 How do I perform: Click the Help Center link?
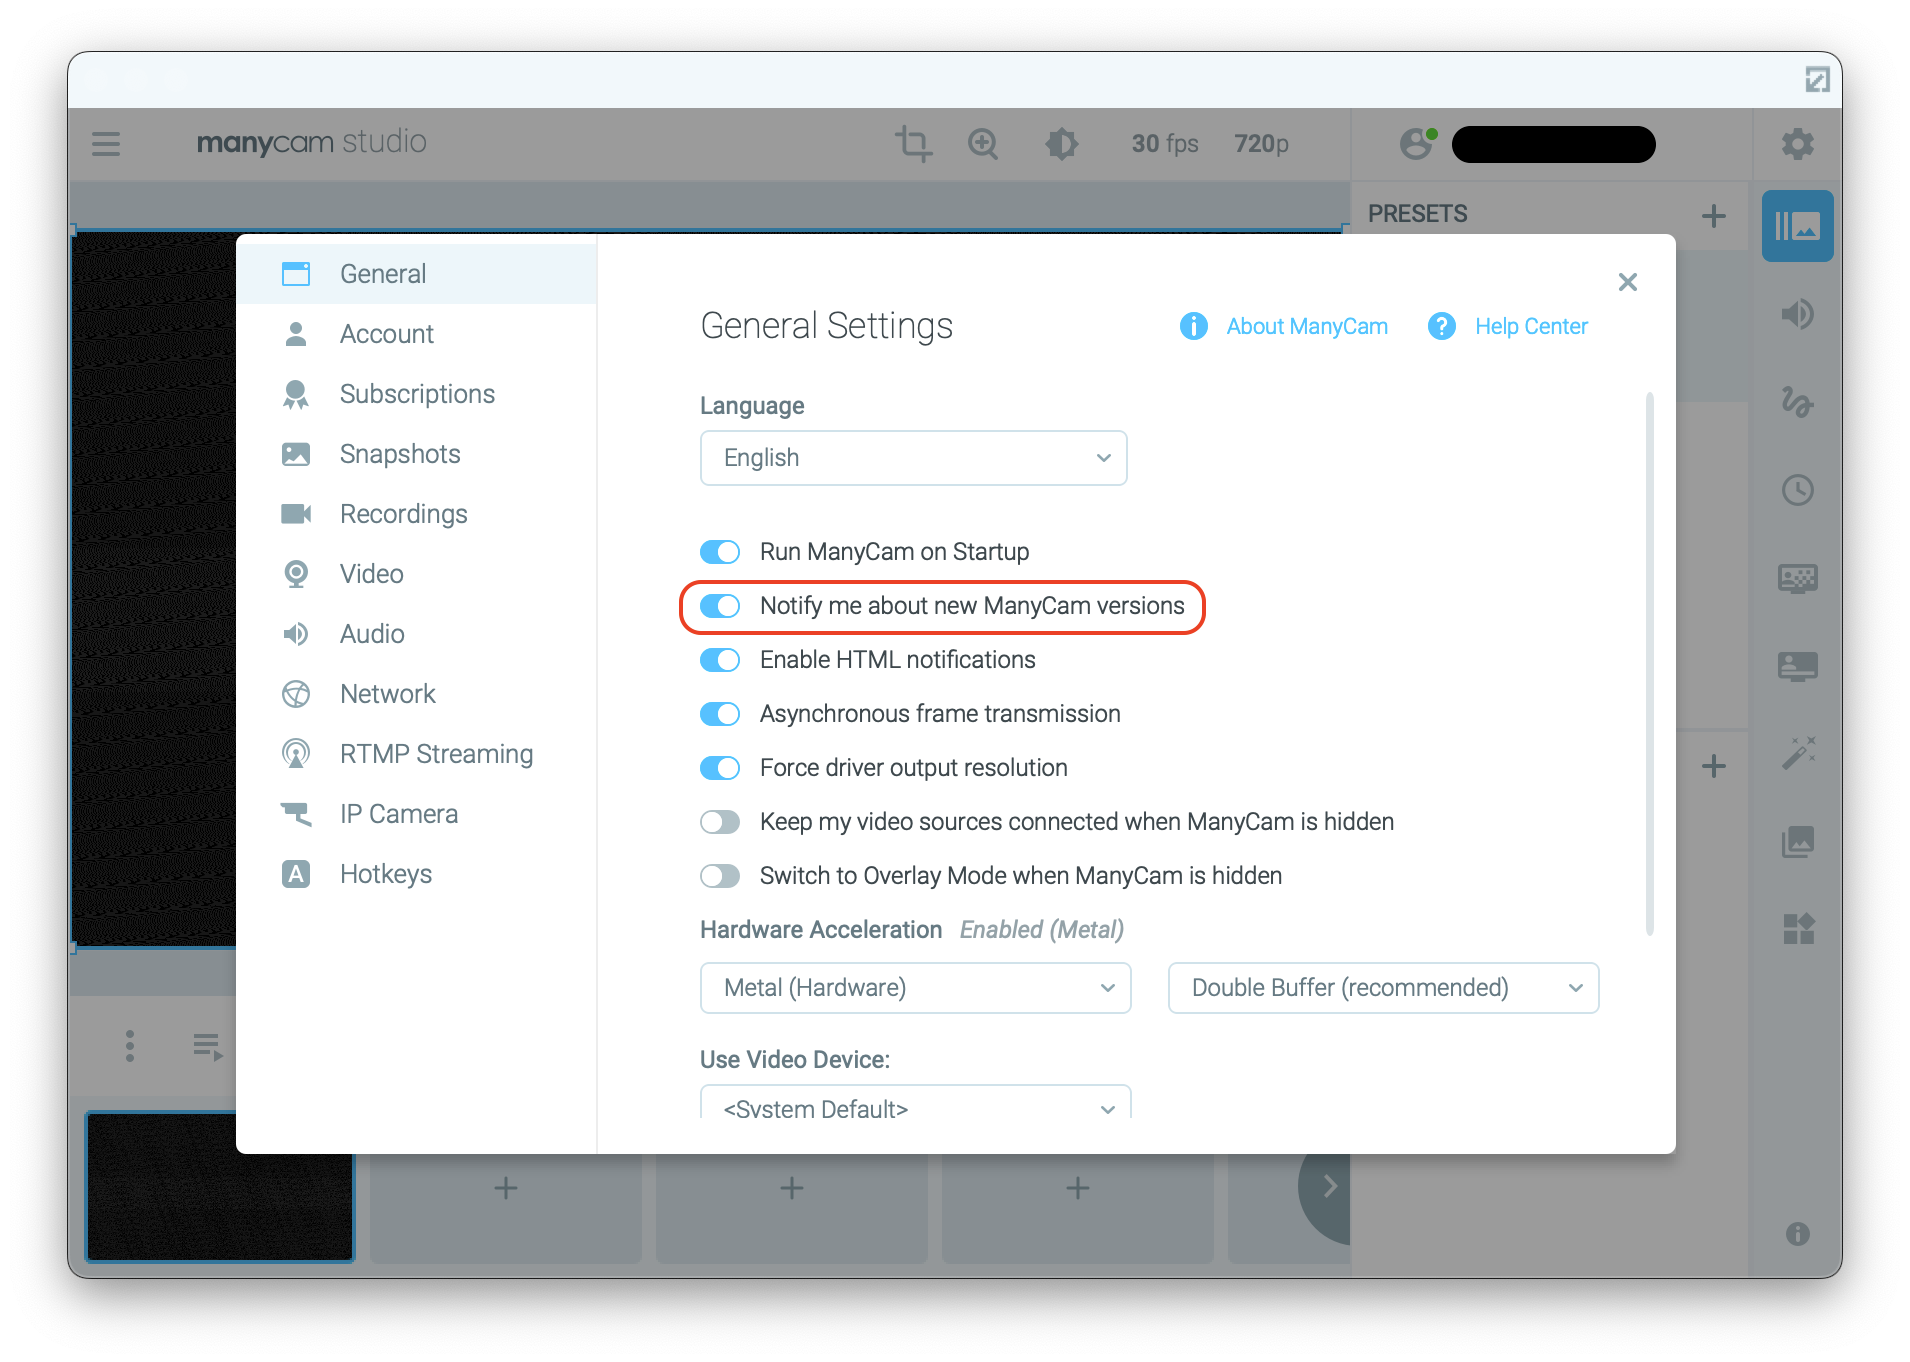1531,326
